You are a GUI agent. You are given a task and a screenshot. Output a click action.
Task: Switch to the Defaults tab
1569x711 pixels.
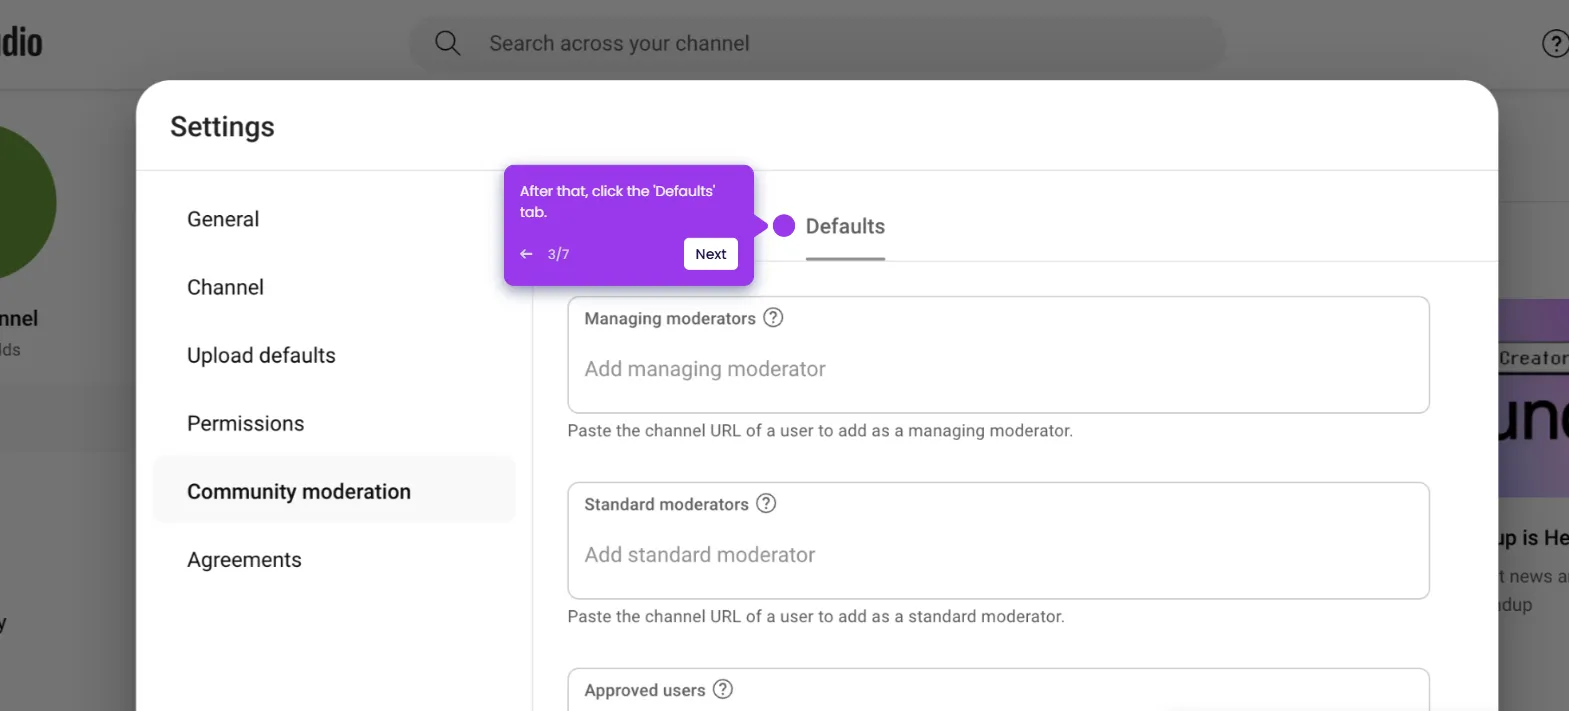(x=845, y=227)
